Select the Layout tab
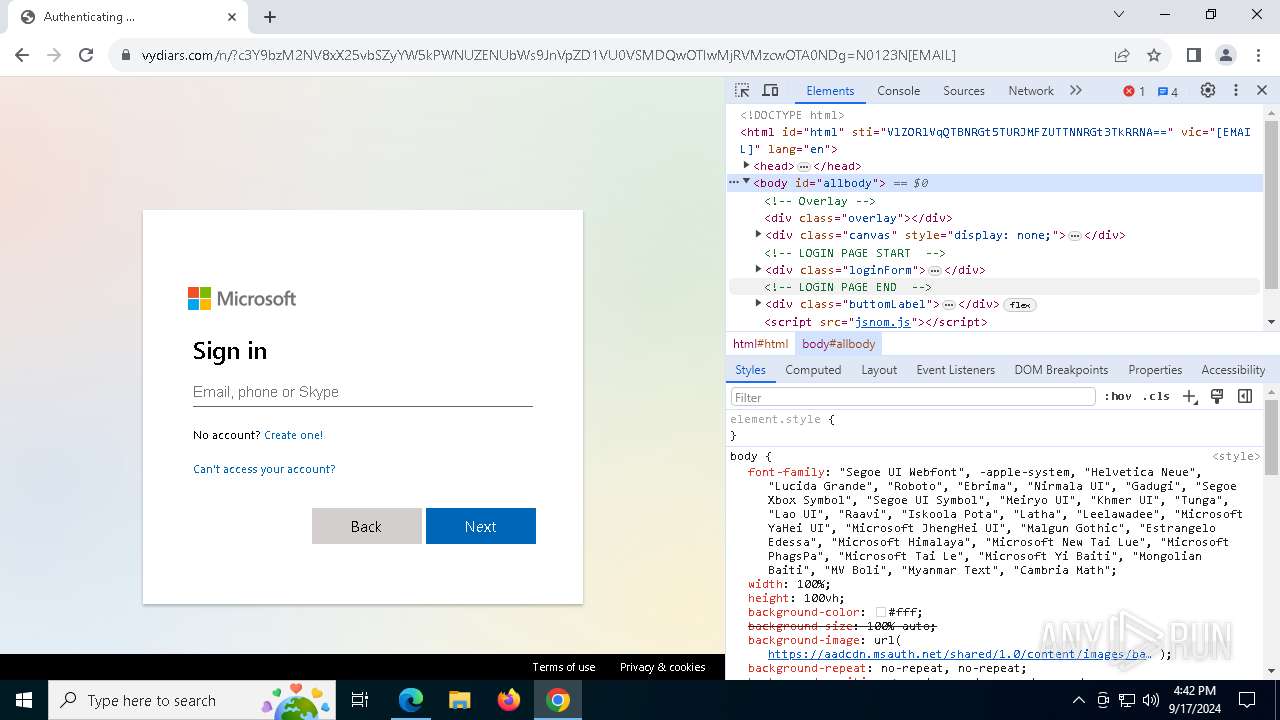 coord(879,369)
